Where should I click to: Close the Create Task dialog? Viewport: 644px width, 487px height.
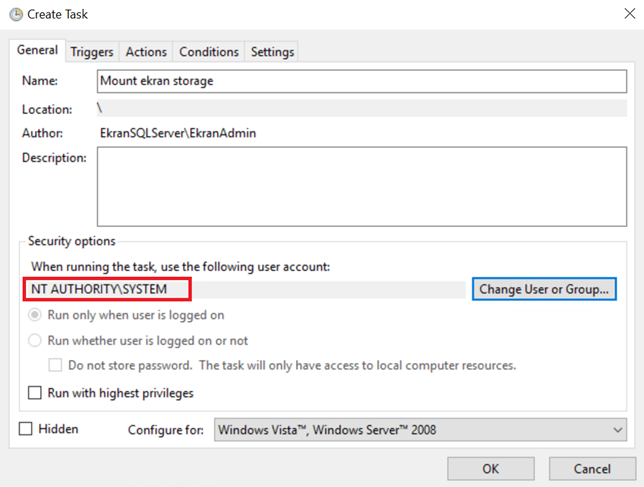point(629,14)
